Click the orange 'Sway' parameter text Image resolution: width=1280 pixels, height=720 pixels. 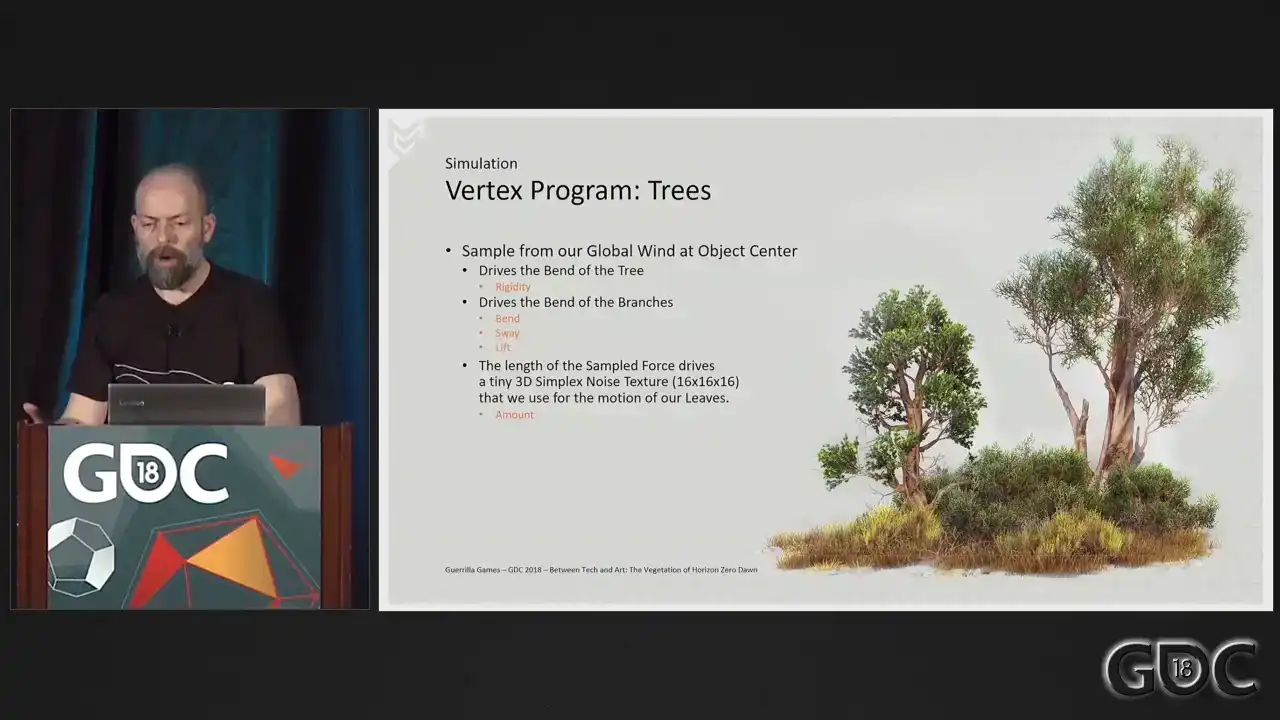click(507, 333)
